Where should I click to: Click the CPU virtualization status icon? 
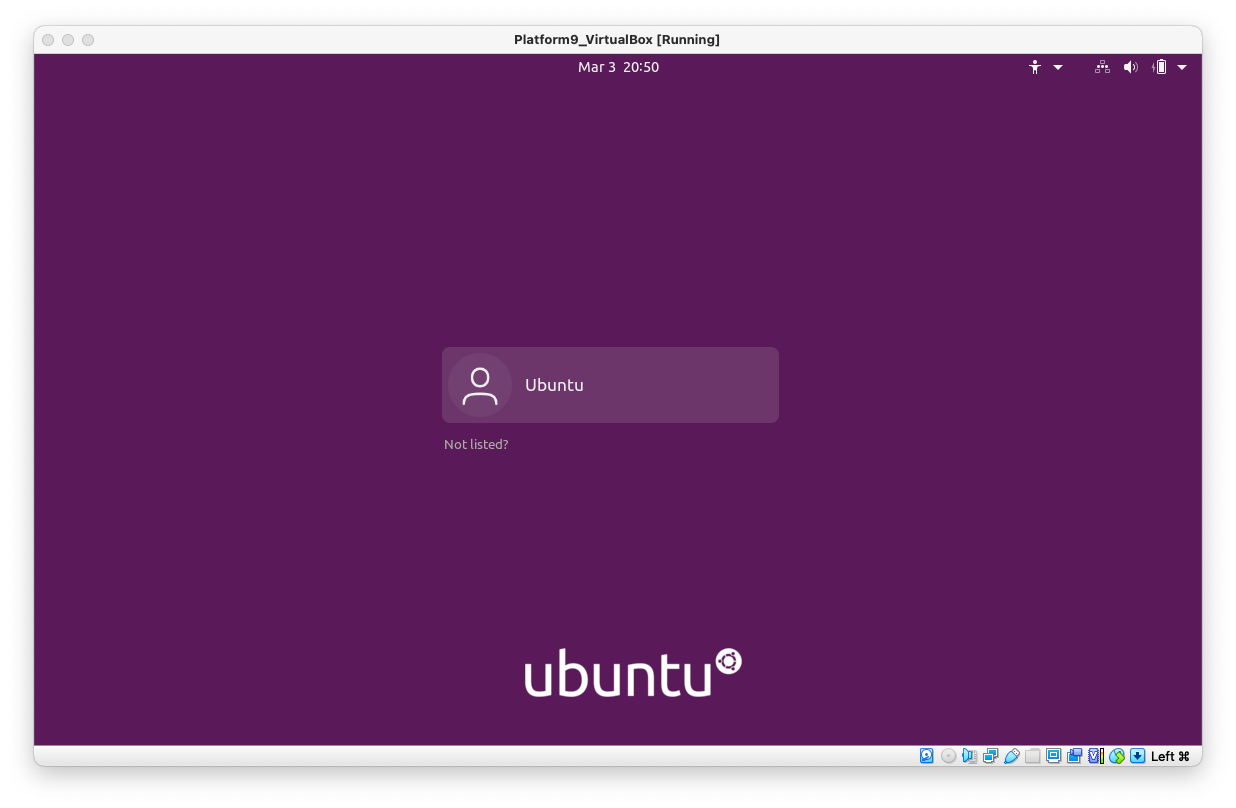[x=1096, y=756]
